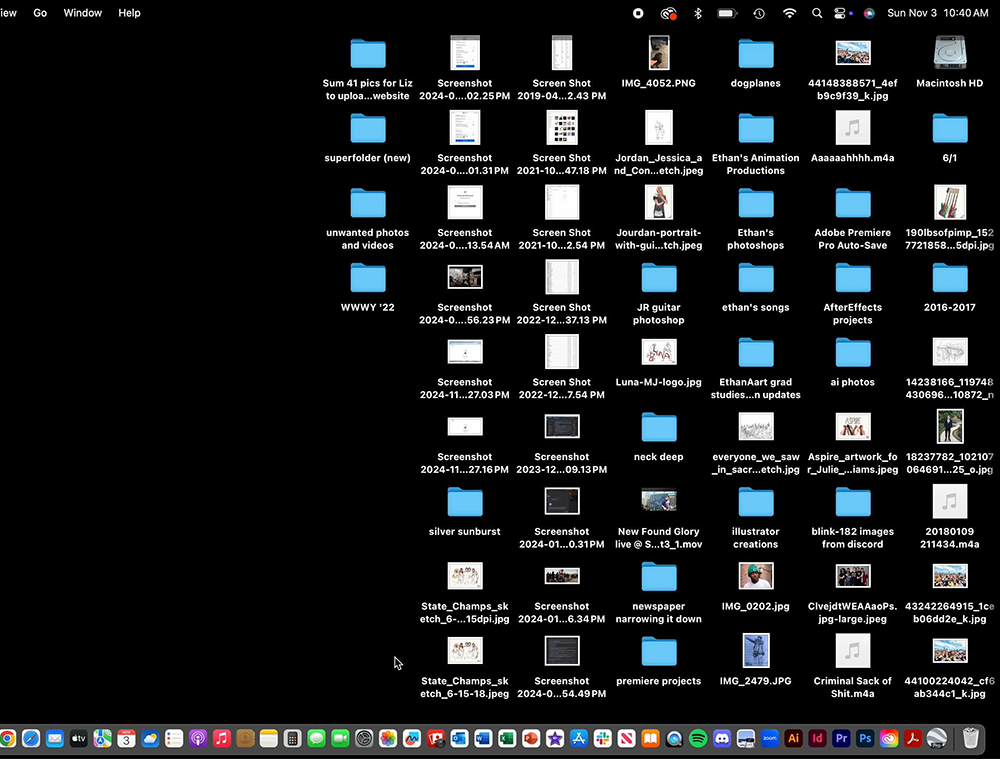Viewport: 1000px width, 760px height.
Task: Select Ethan's Animation Productions folder
Action: [756, 128]
